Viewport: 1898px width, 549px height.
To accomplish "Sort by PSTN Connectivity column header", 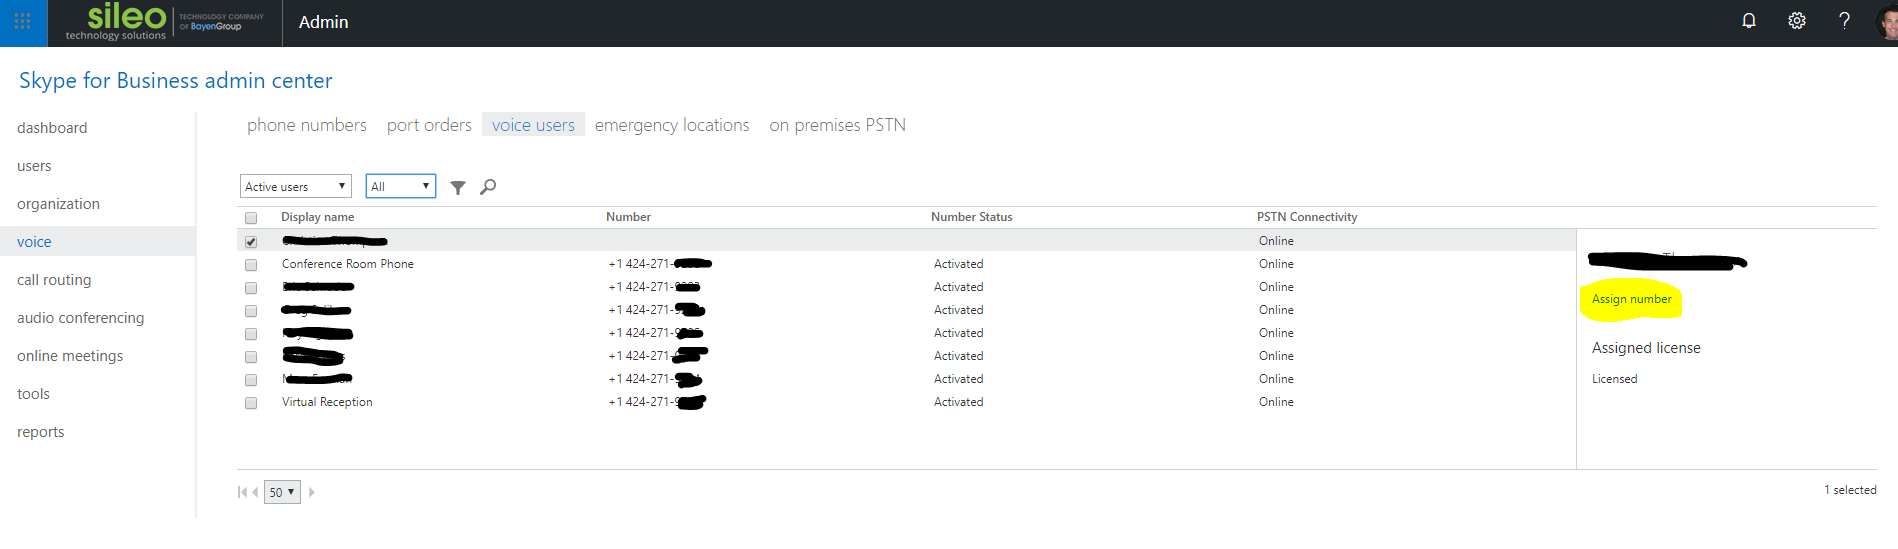I will click(x=1307, y=217).
